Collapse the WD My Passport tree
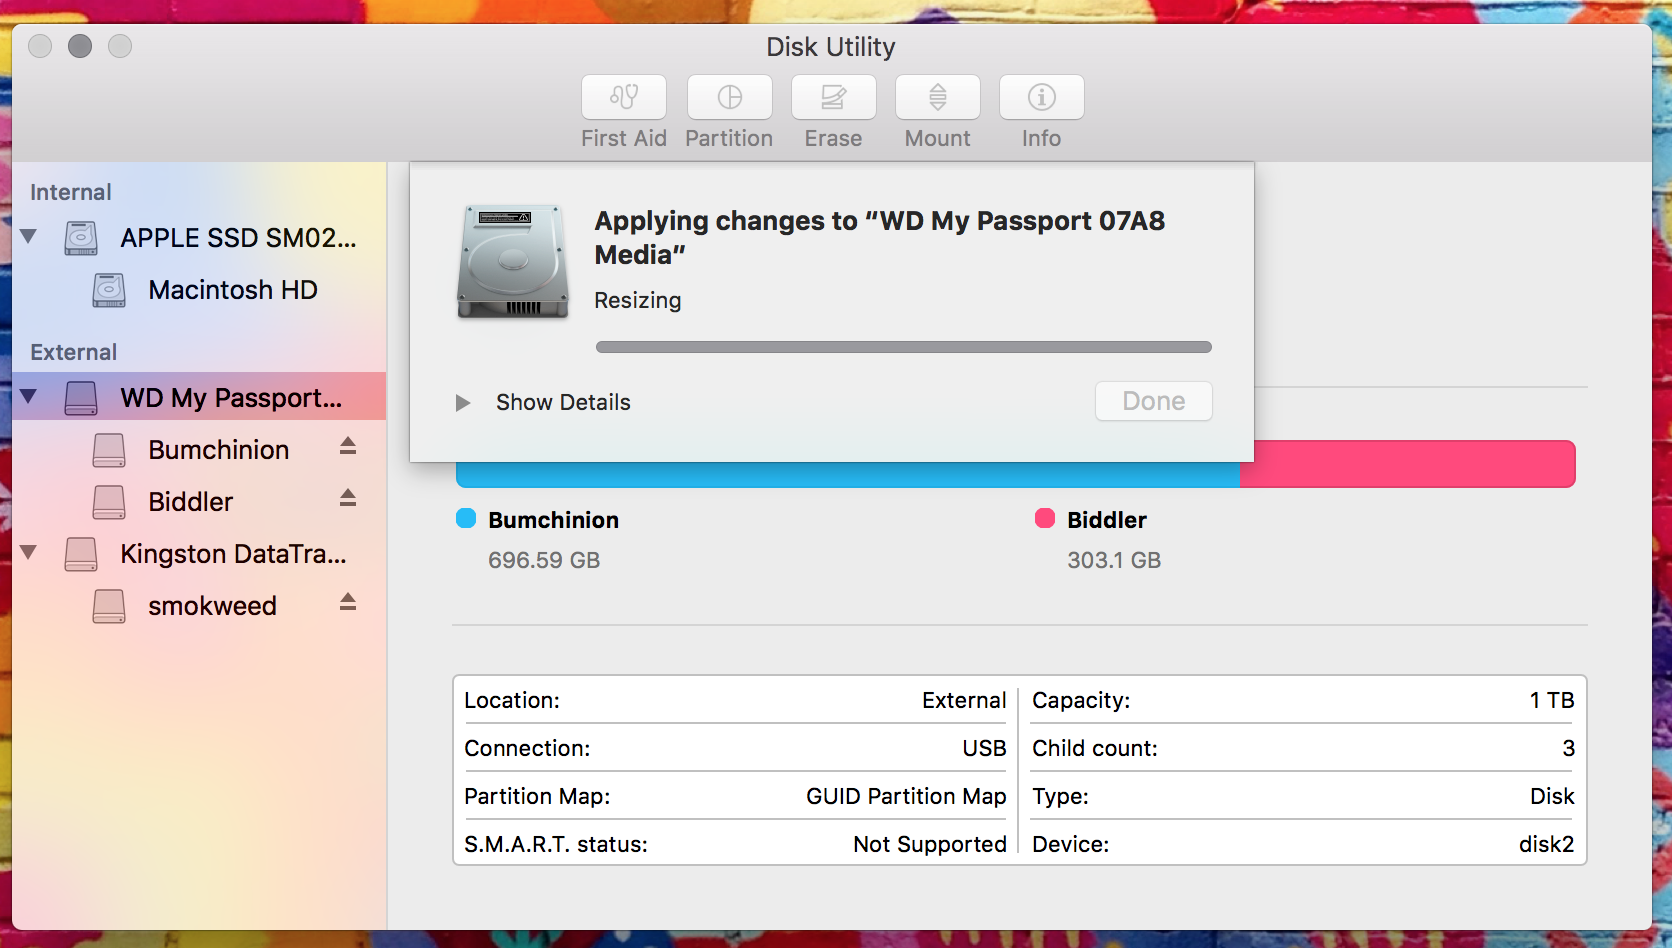The width and height of the screenshot is (1672, 948). pyautogui.click(x=27, y=395)
